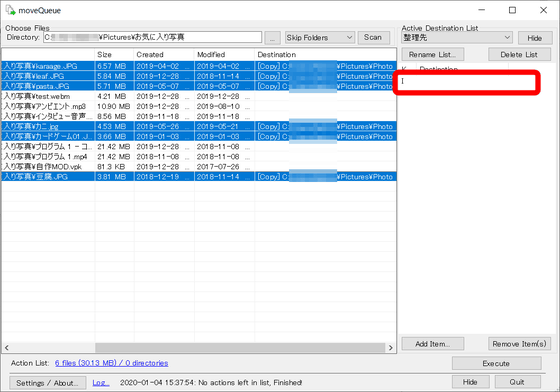Select the インタビュー音声 file row
The width and height of the screenshot is (560, 392).
(x=199, y=116)
